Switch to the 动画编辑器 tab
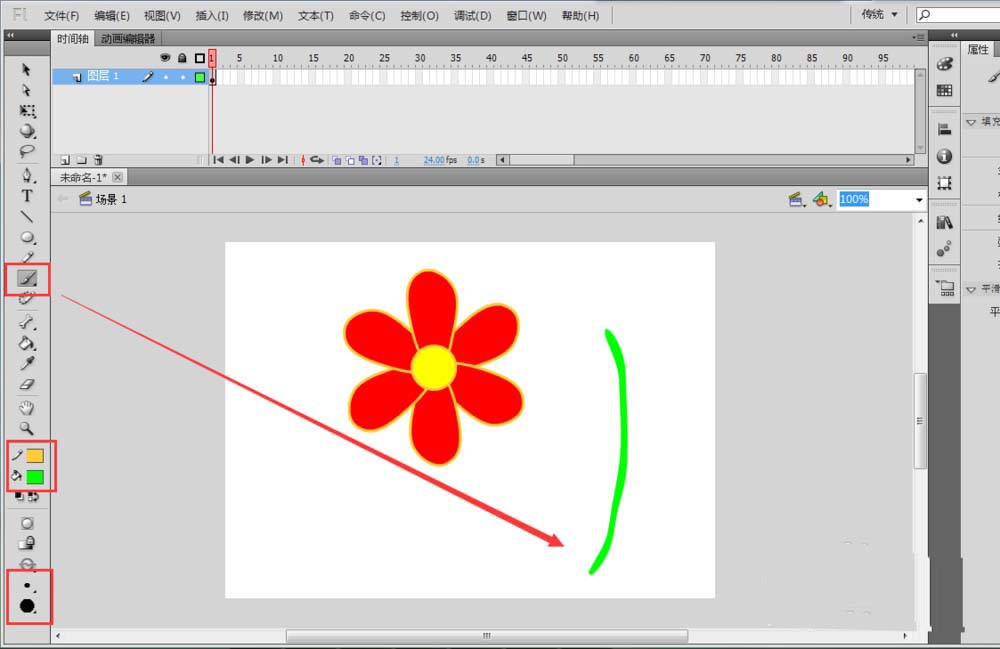 (x=128, y=39)
